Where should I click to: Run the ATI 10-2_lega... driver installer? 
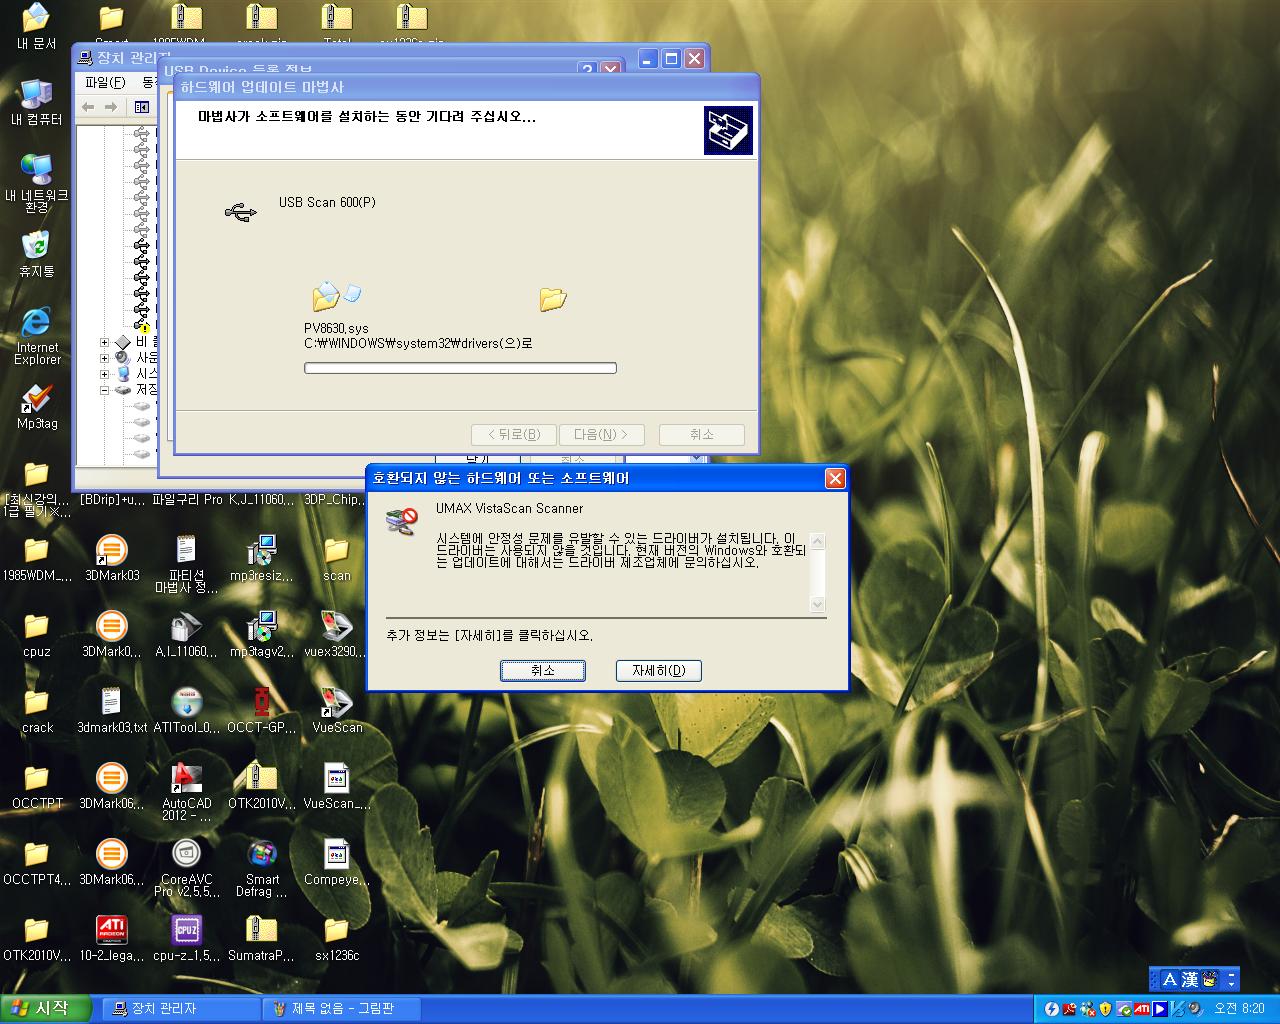[x=112, y=938]
